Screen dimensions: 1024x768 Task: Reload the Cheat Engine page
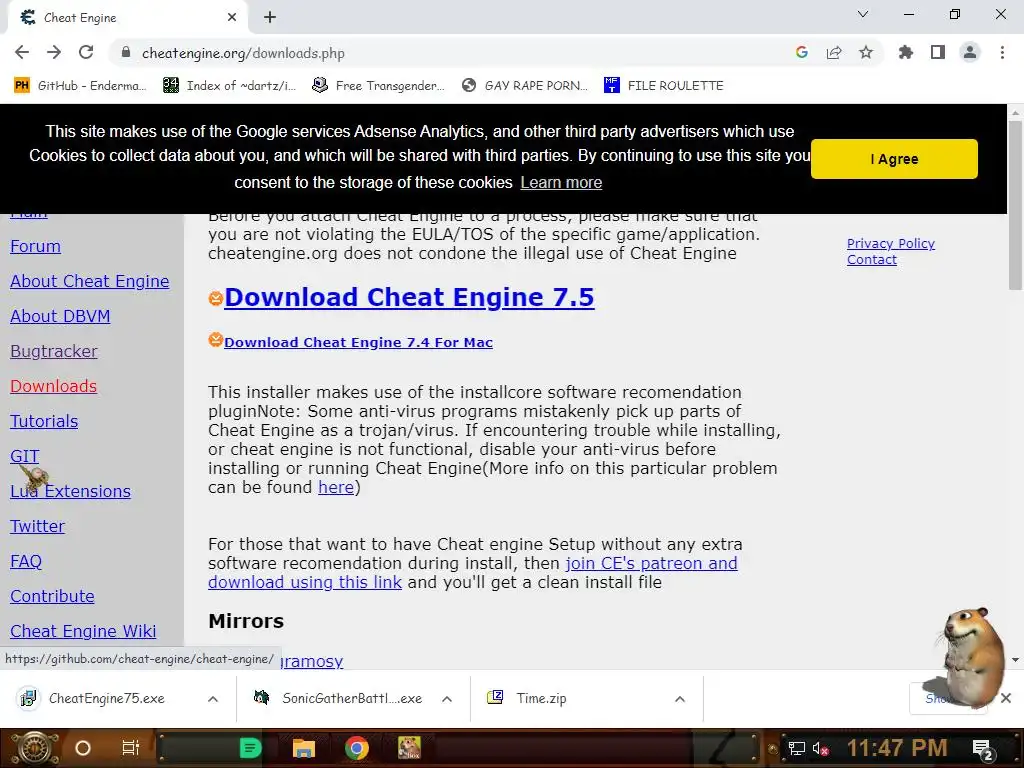tap(86, 52)
